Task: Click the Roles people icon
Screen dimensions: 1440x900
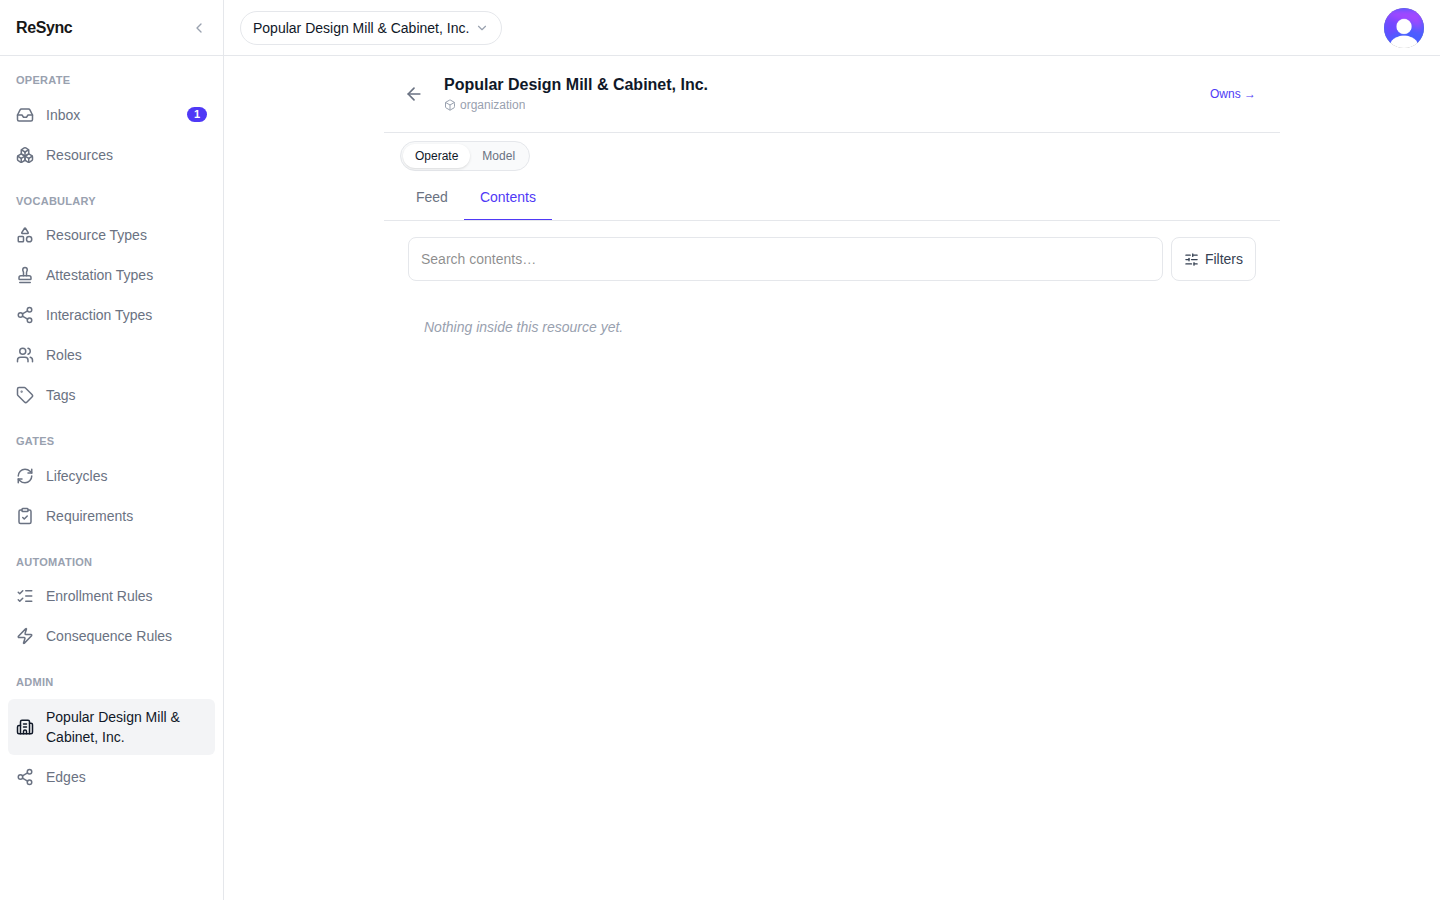Action: point(25,355)
